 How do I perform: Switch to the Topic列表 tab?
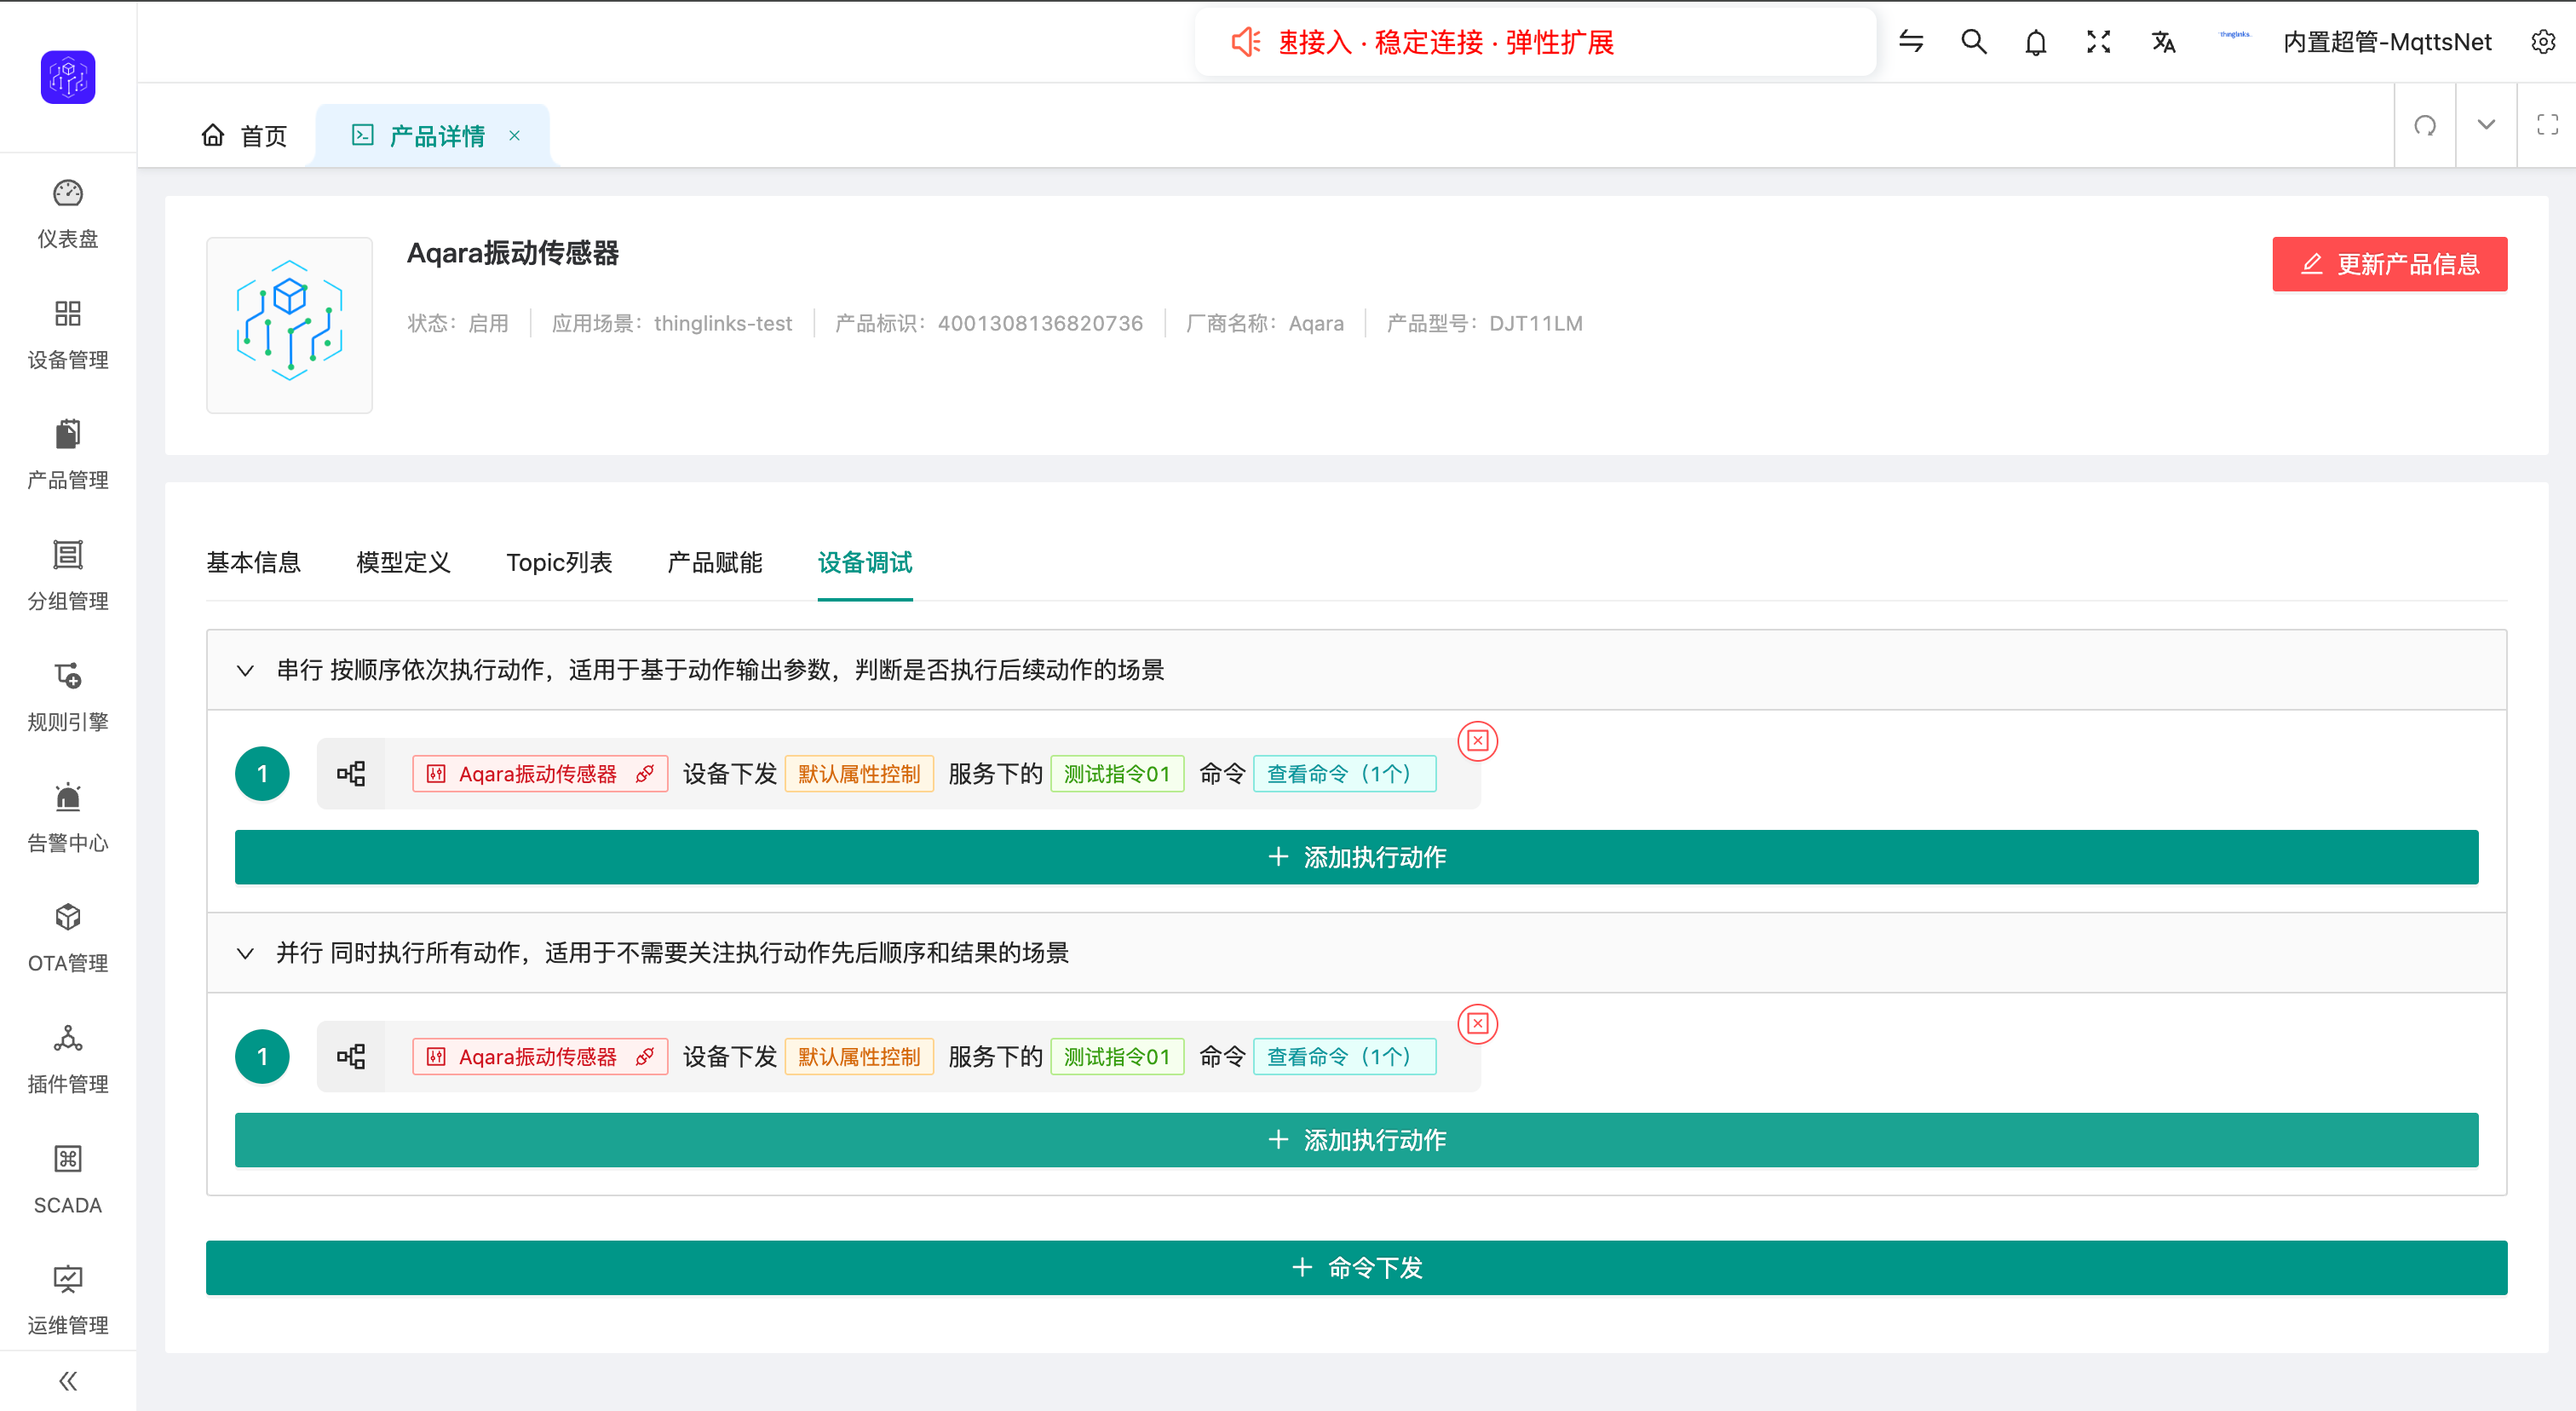point(559,562)
